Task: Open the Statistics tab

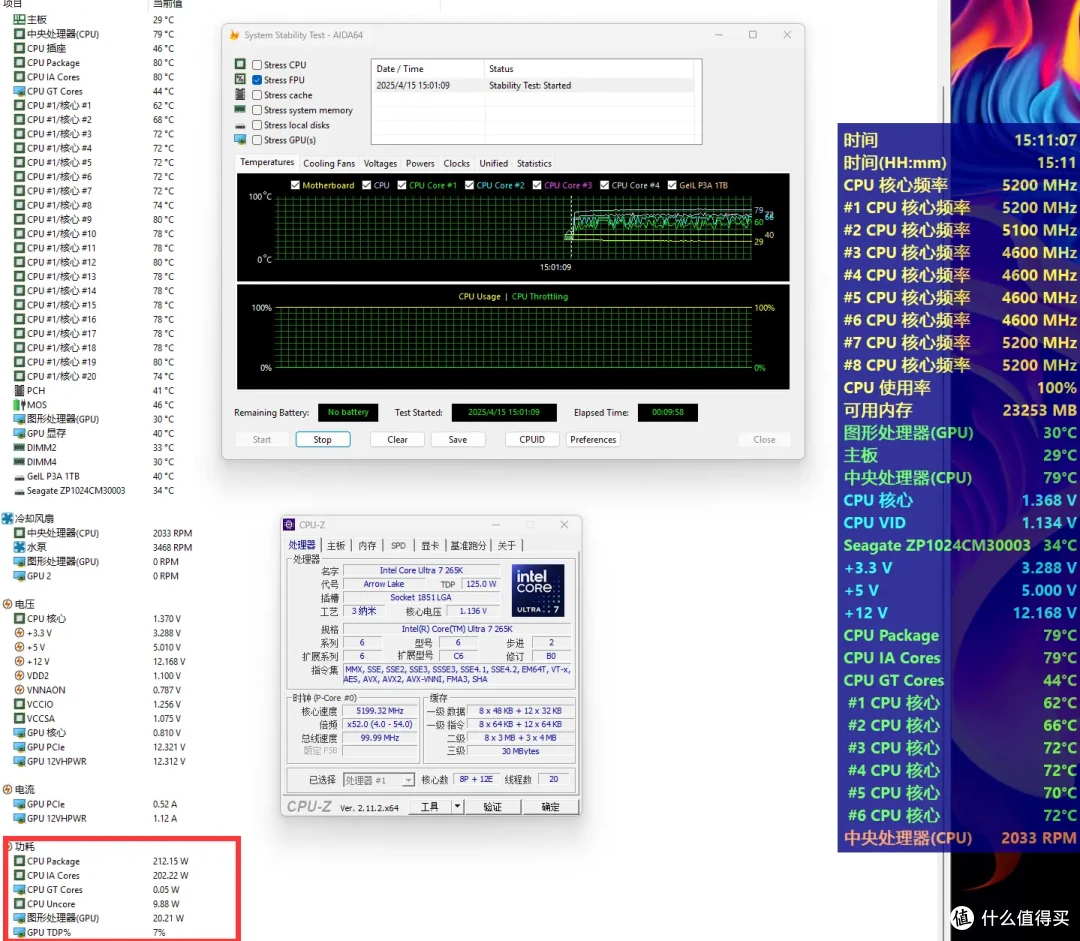Action: click(x=534, y=164)
